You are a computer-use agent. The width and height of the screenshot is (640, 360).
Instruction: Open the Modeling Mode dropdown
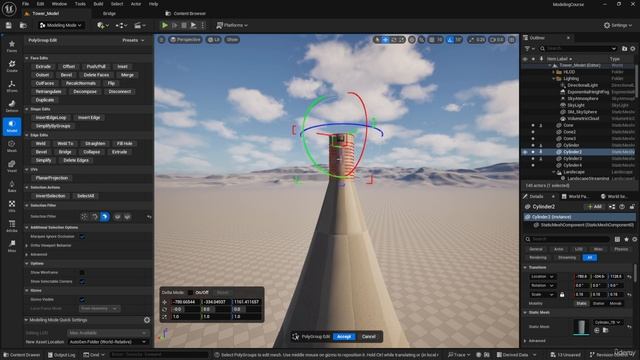[x=61, y=25]
